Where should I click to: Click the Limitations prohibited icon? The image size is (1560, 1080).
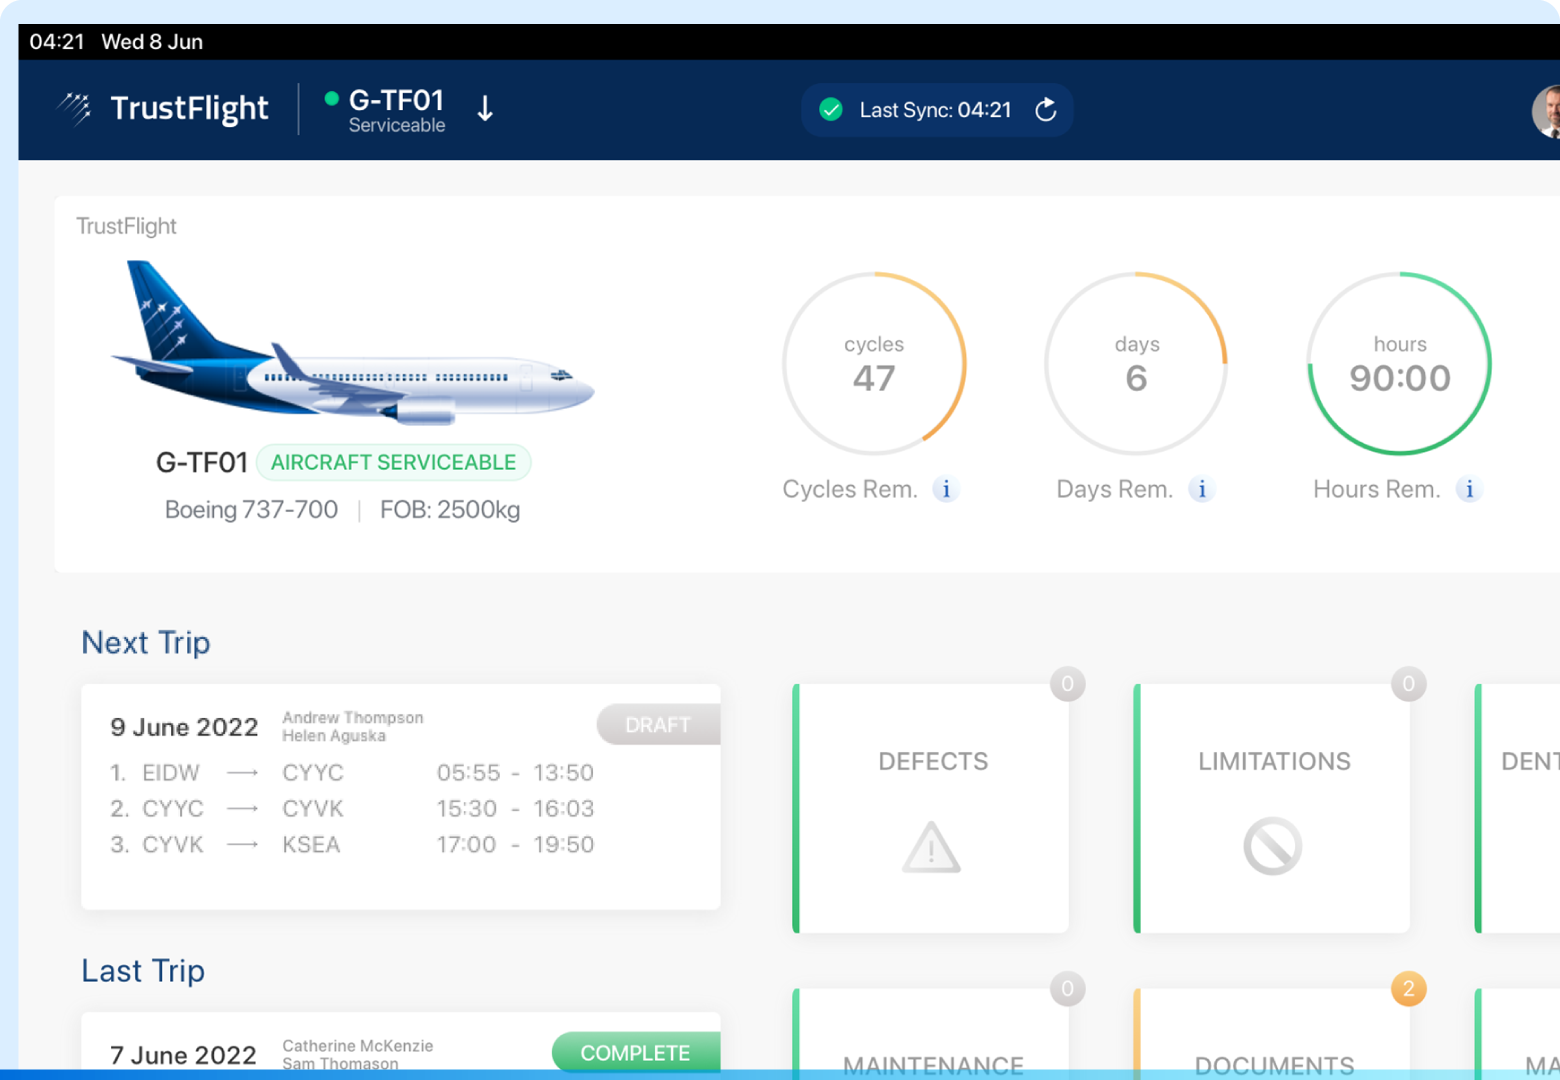click(1272, 846)
